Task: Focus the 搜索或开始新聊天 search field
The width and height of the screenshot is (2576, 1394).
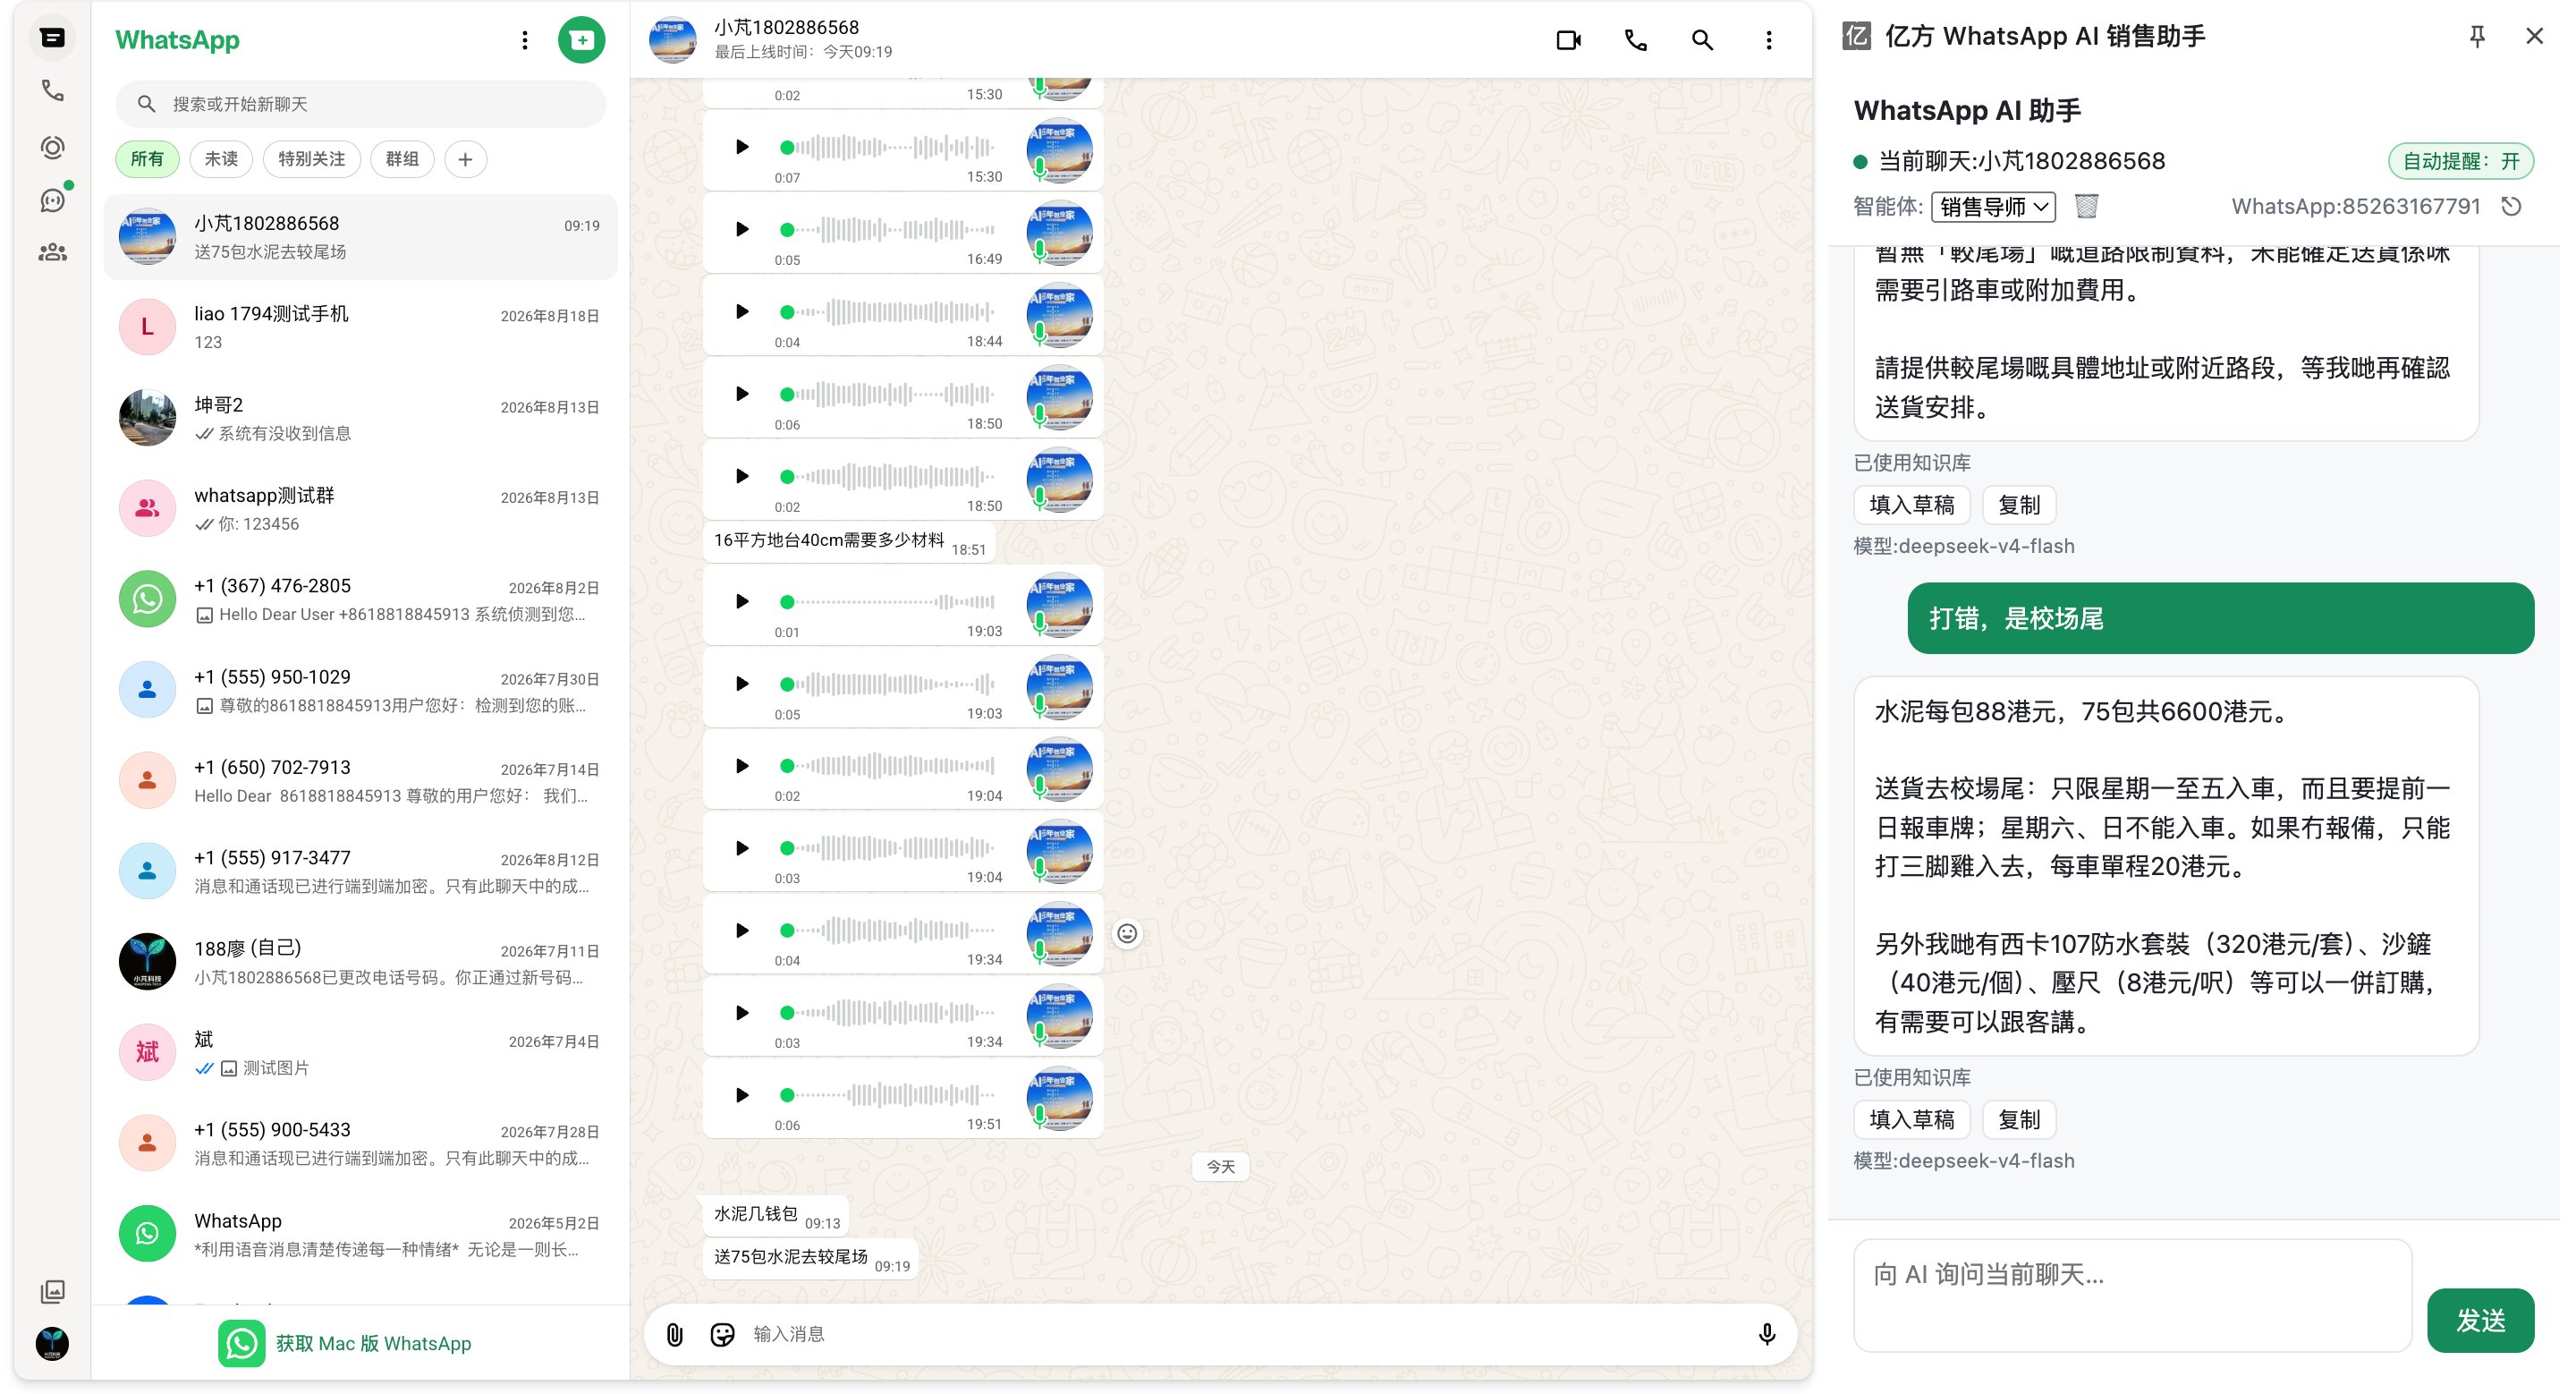Action: point(361,104)
